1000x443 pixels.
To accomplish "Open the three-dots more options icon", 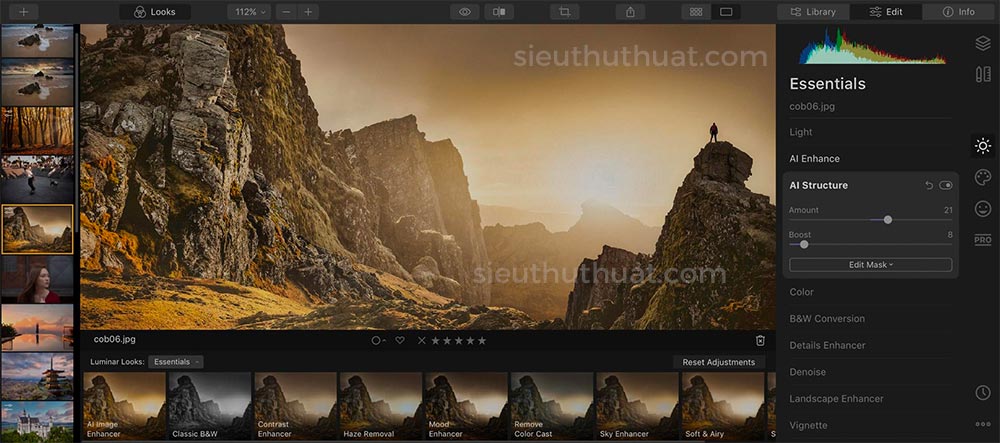I will [x=983, y=424].
